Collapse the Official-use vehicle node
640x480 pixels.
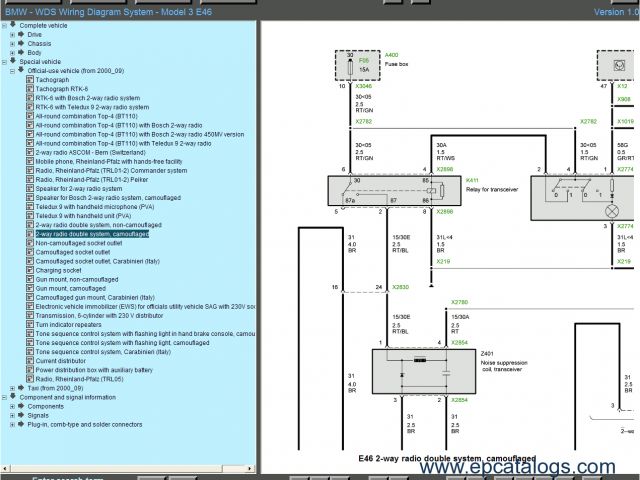coord(13,71)
